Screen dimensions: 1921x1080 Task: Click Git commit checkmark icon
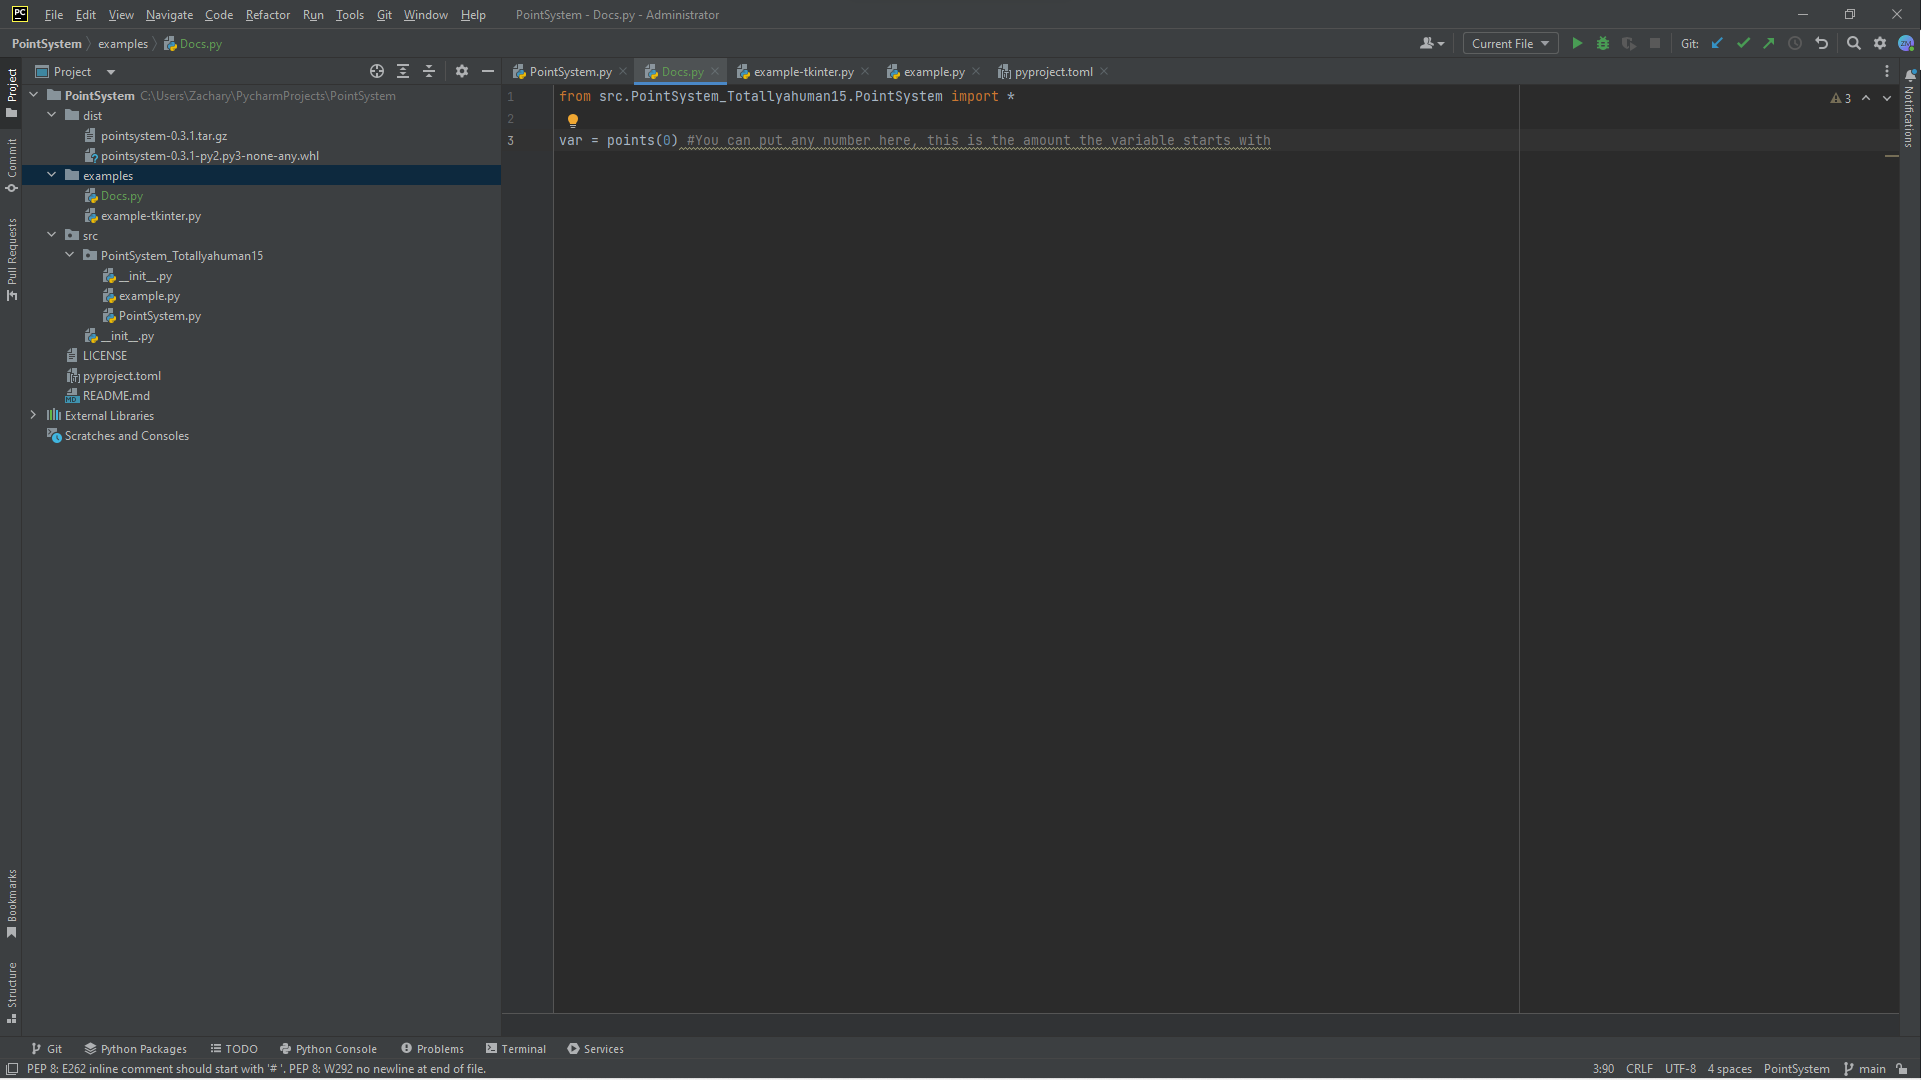click(x=1743, y=43)
